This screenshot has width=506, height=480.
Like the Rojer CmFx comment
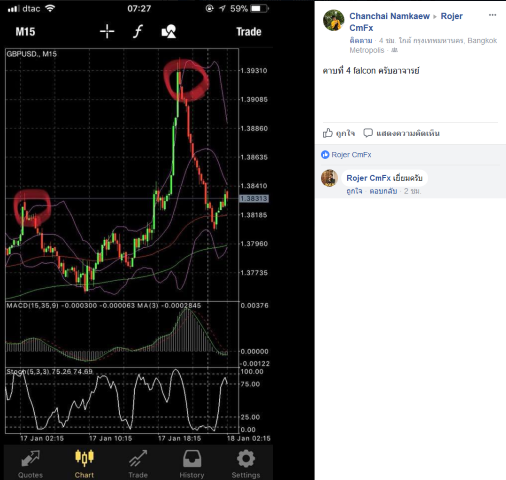[354, 191]
